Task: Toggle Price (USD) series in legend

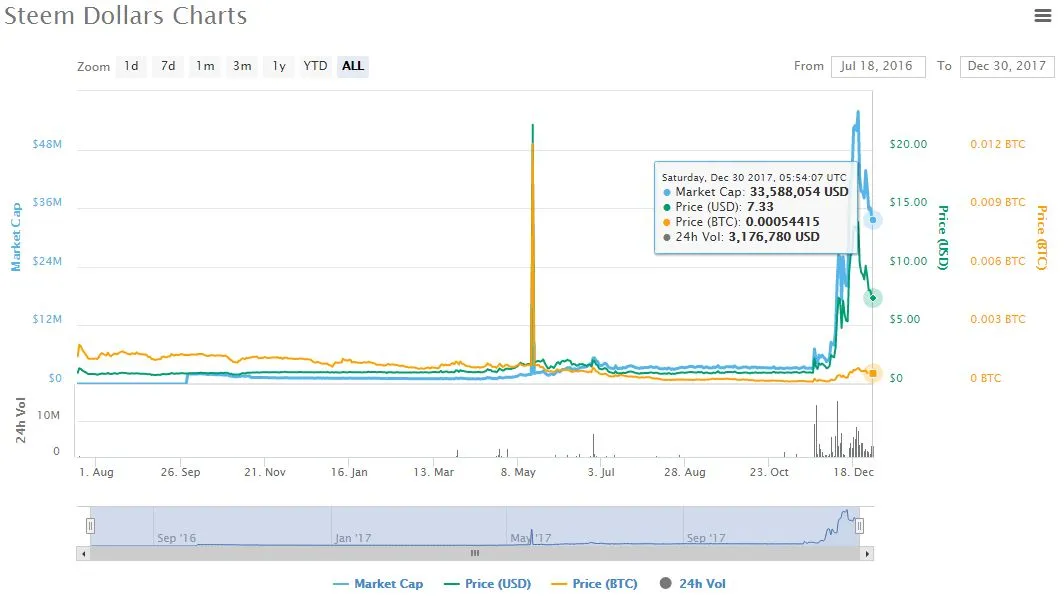Action: pyautogui.click(x=487, y=583)
